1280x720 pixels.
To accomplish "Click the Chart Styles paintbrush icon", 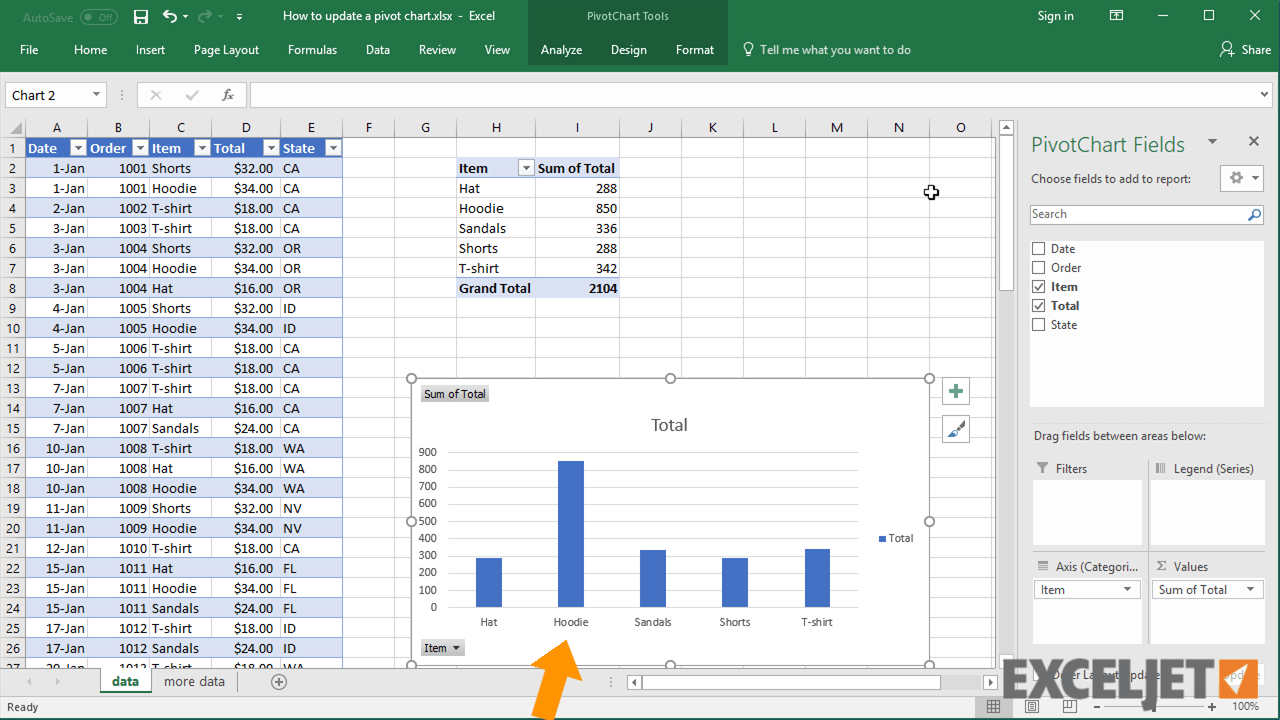I will (x=956, y=429).
